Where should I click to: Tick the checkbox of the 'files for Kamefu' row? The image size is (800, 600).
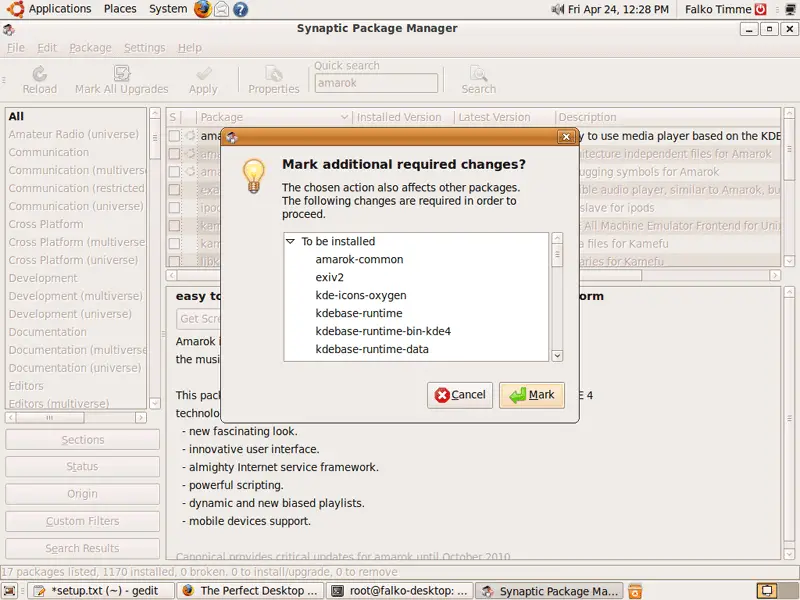(174, 243)
